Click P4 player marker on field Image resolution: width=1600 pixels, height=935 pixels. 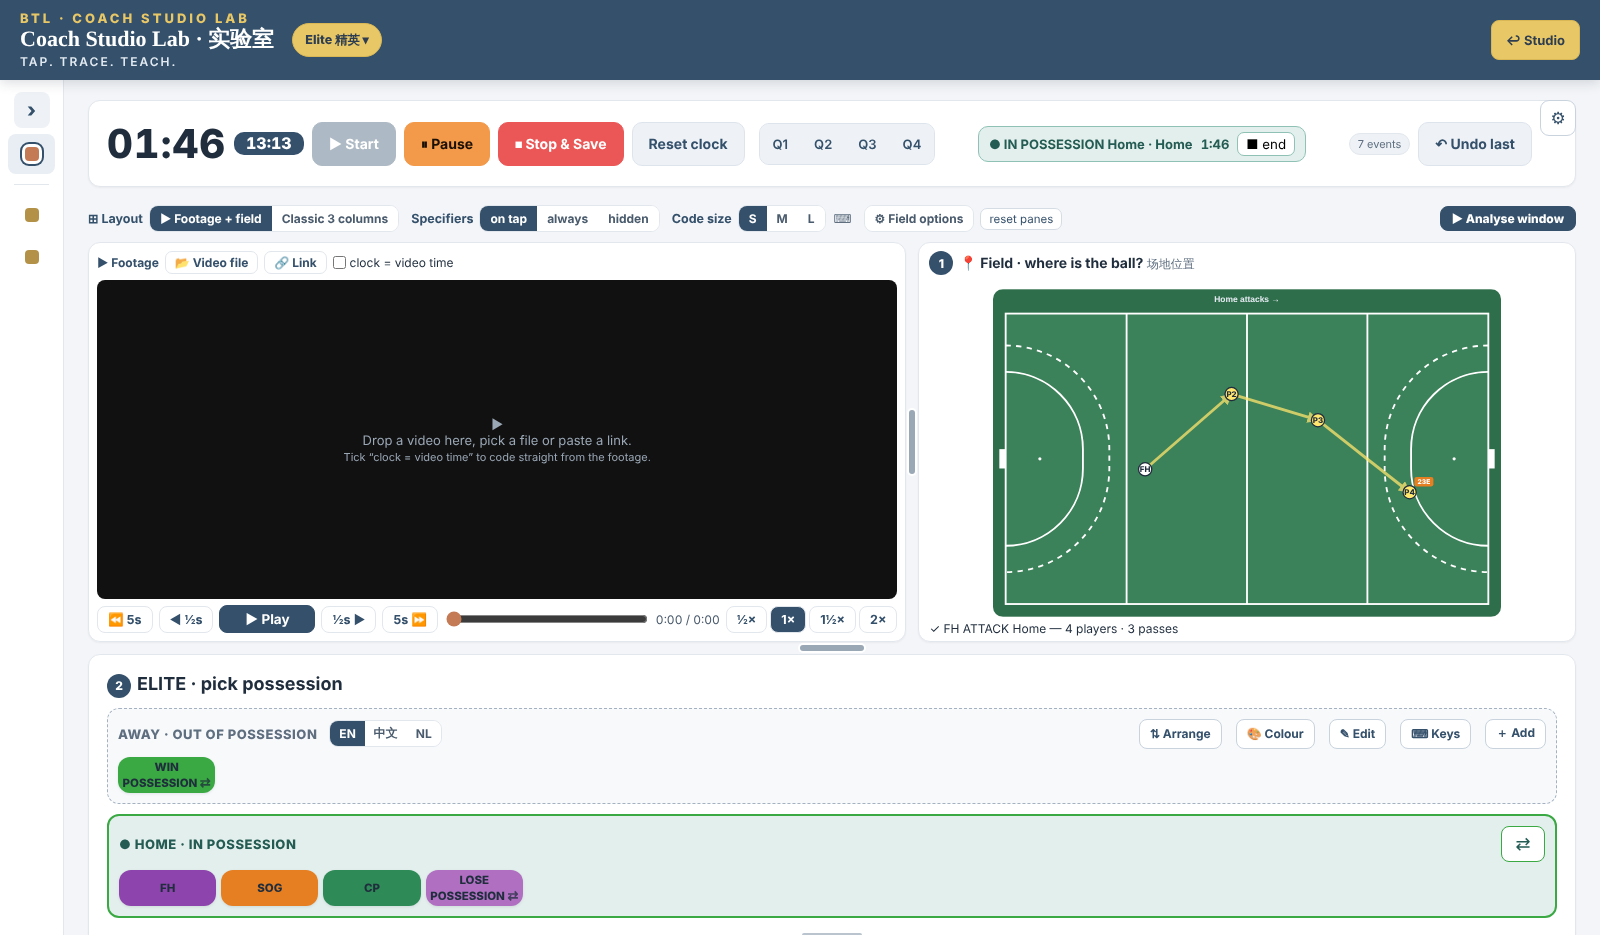[1409, 492]
